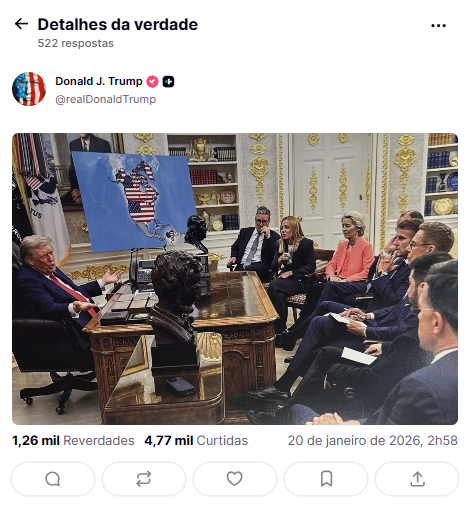Screen dimensions: 470x521
Task: View the list of 1,26 mil Reverdades
Action: pyautogui.click(x=73, y=441)
